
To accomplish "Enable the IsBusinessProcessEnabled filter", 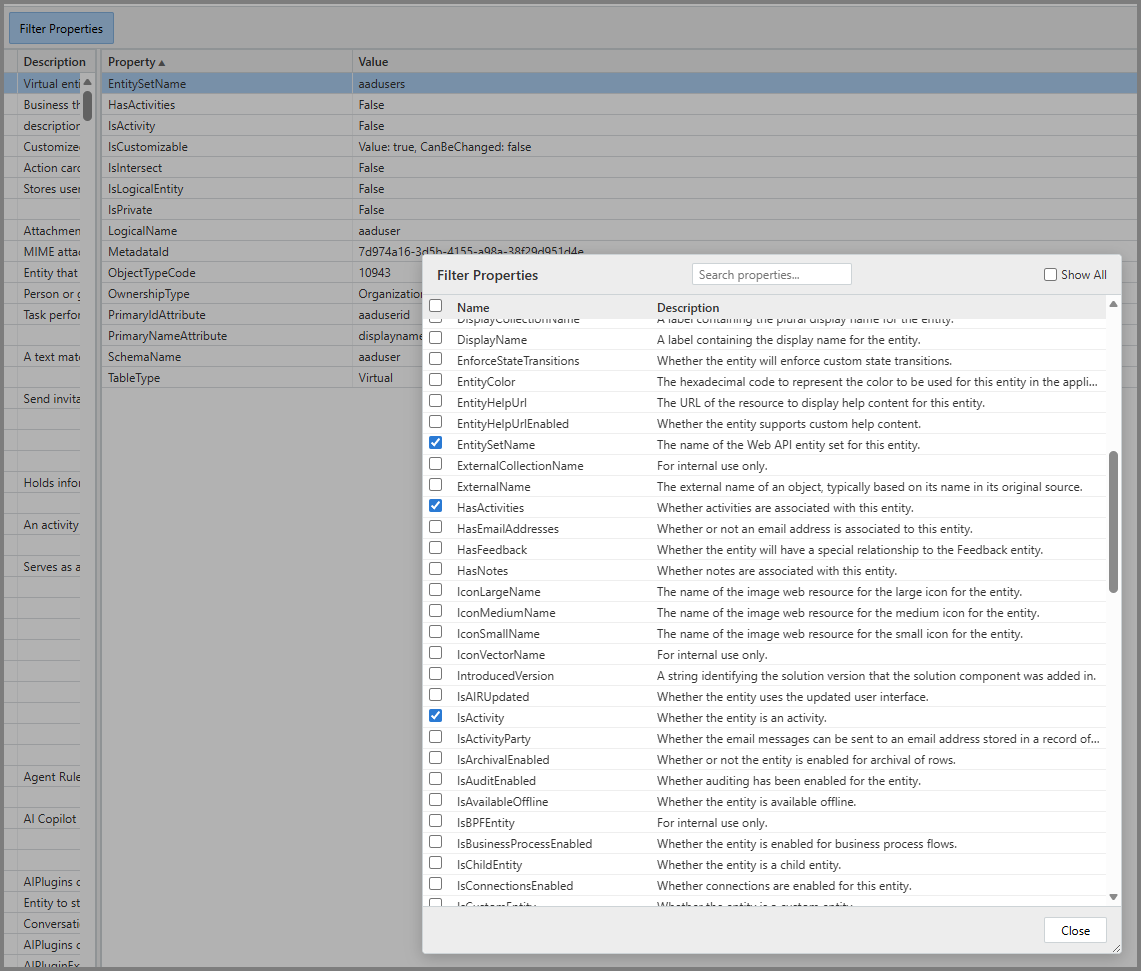I will click(x=435, y=841).
